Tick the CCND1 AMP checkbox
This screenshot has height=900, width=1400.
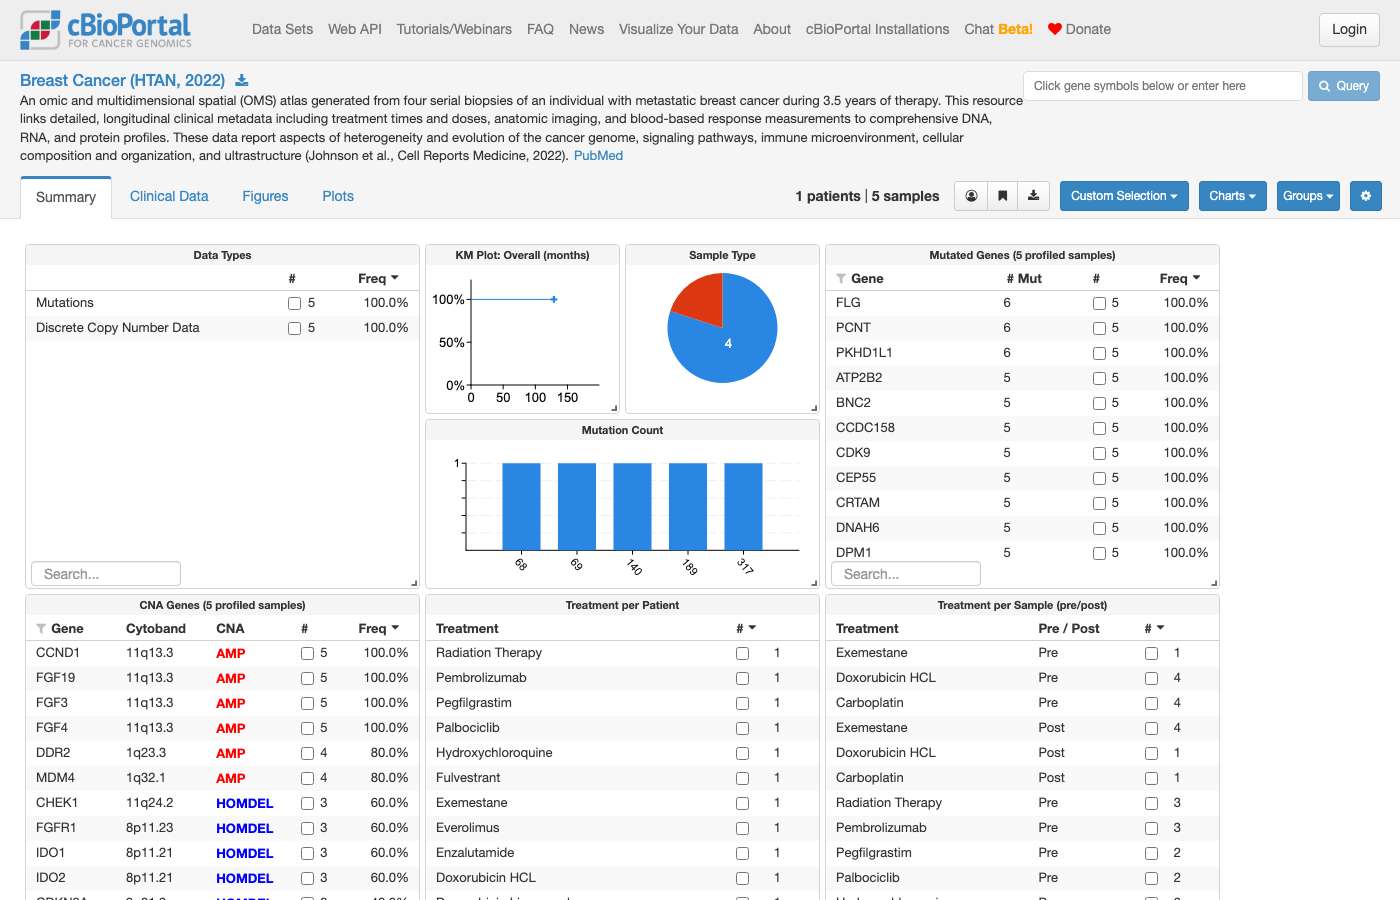(x=307, y=653)
